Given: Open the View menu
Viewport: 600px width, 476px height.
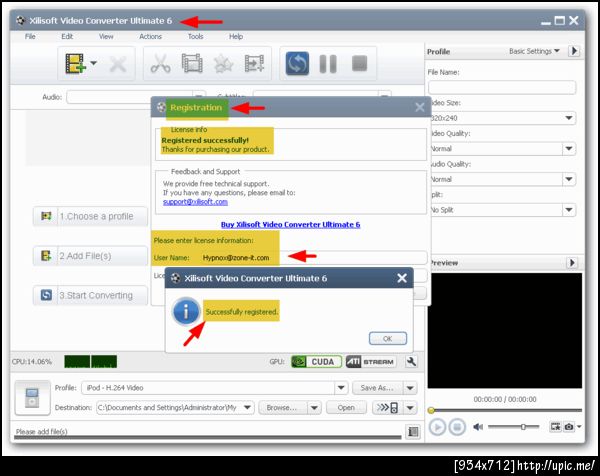Looking at the screenshot, I should [x=106, y=36].
